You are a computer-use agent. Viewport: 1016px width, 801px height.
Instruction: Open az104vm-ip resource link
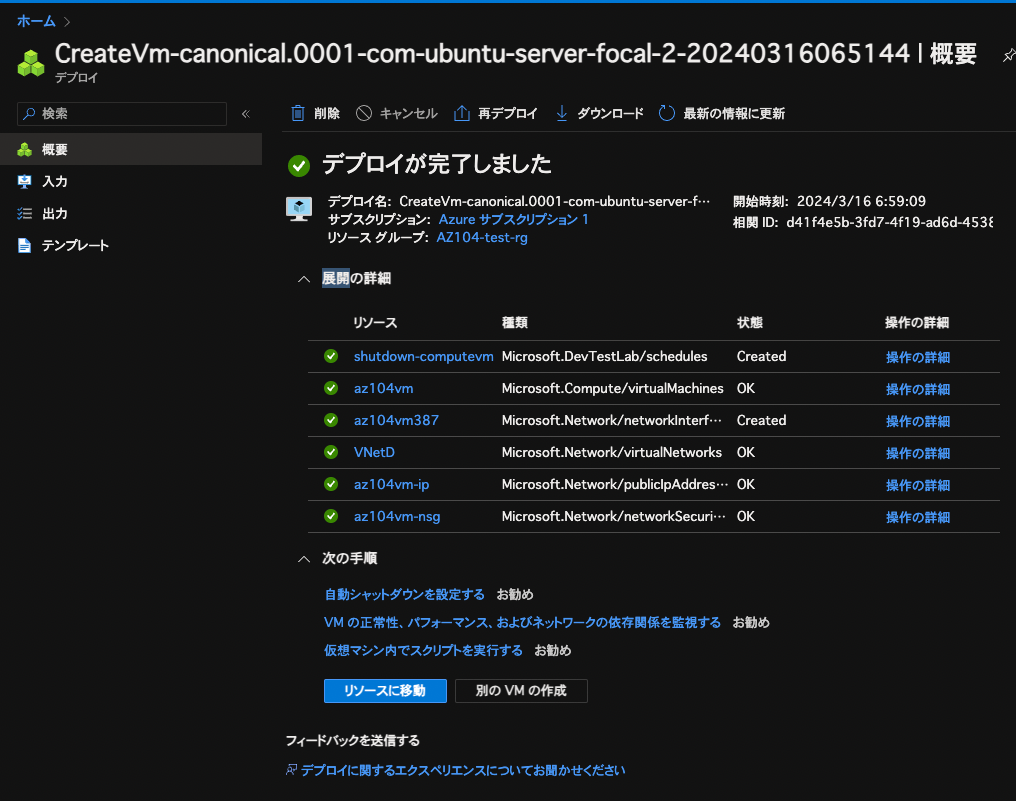tap(391, 484)
